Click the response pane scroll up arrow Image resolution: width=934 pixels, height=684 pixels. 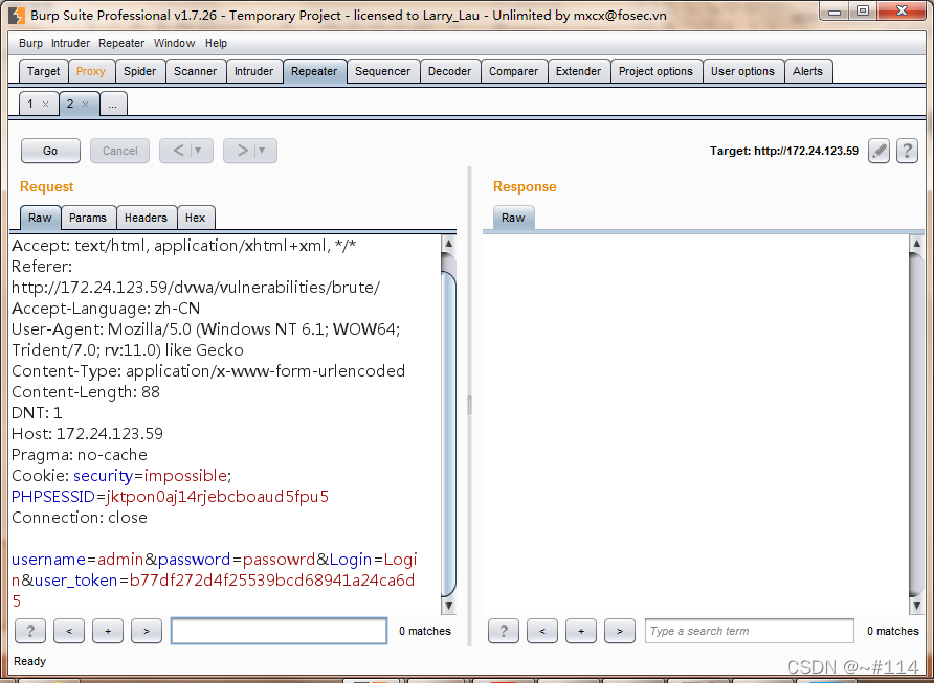[x=916, y=244]
